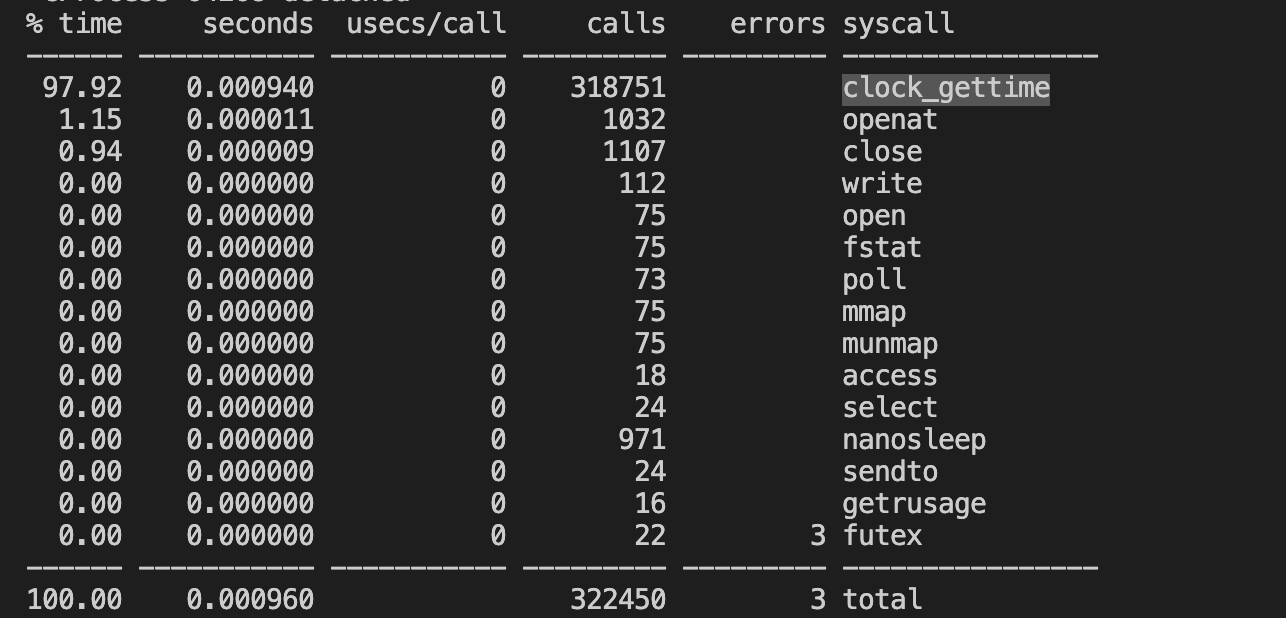Click the 'usecs/call' column header
The height and width of the screenshot is (618, 1286).
426,24
